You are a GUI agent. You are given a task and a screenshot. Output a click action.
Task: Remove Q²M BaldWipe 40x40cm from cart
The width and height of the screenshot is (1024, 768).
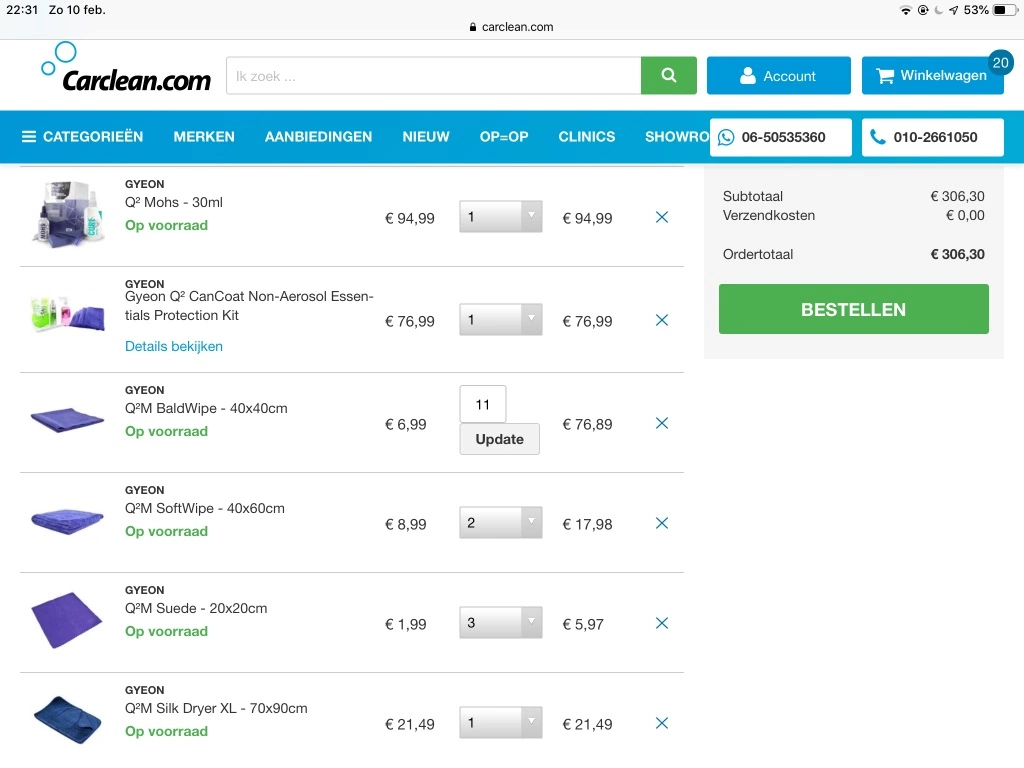click(662, 423)
